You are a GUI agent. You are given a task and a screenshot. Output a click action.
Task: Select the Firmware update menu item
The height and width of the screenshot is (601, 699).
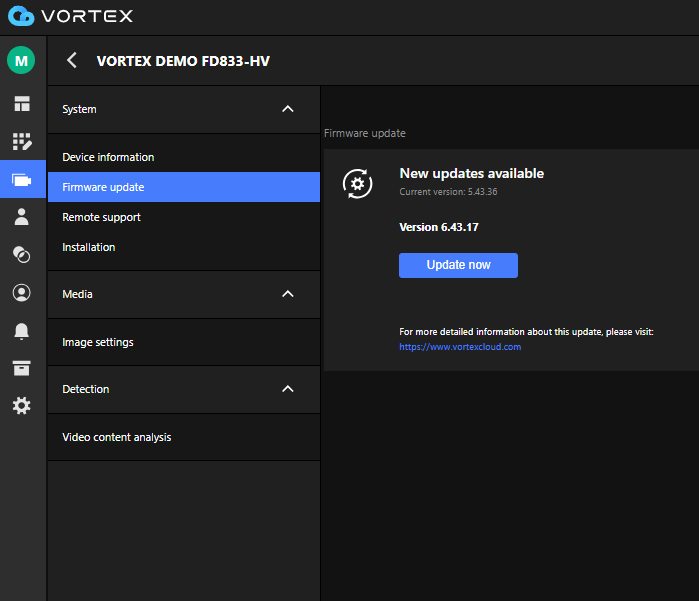pos(184,187)
